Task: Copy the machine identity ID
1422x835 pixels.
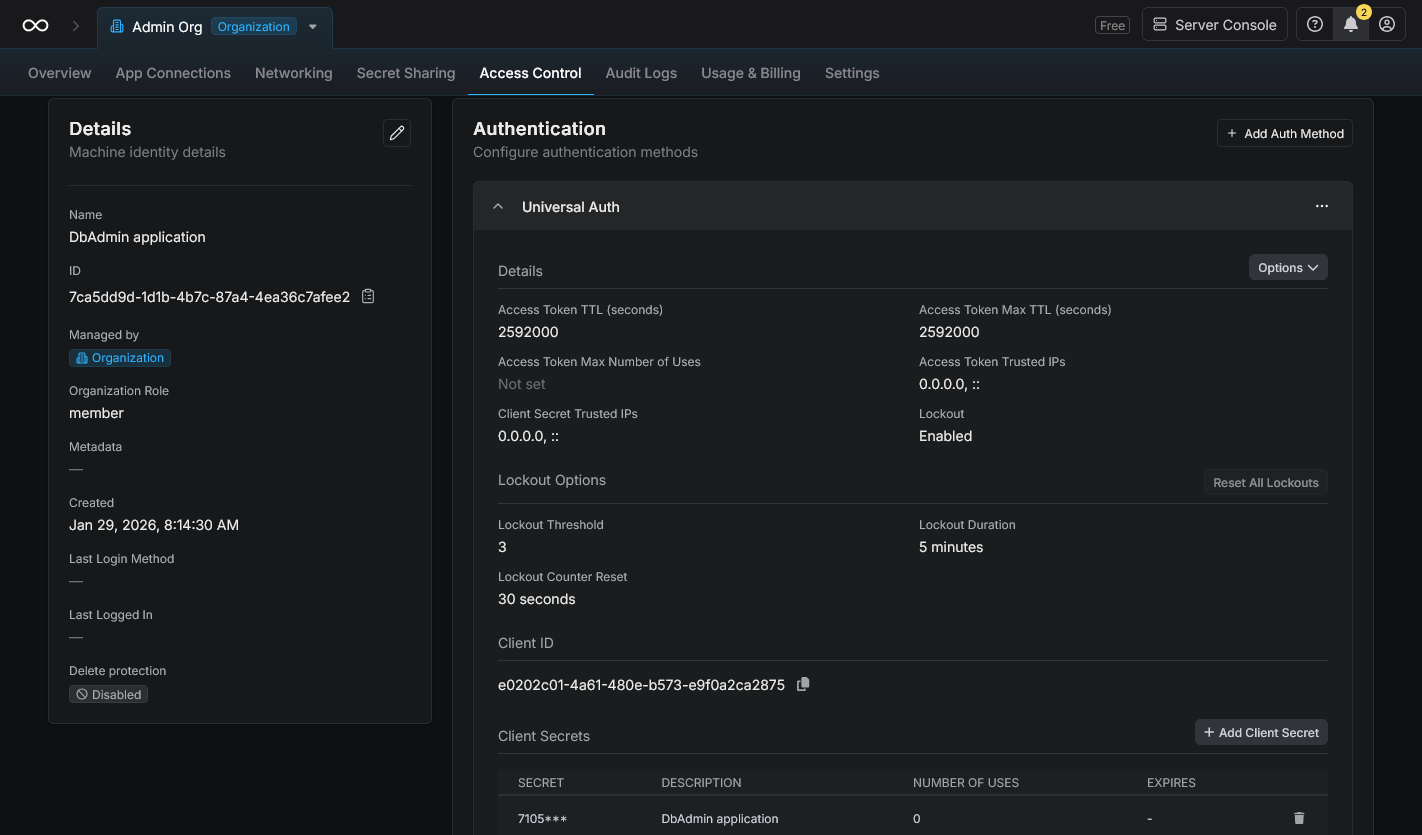Action: click(x=367, y=296)
